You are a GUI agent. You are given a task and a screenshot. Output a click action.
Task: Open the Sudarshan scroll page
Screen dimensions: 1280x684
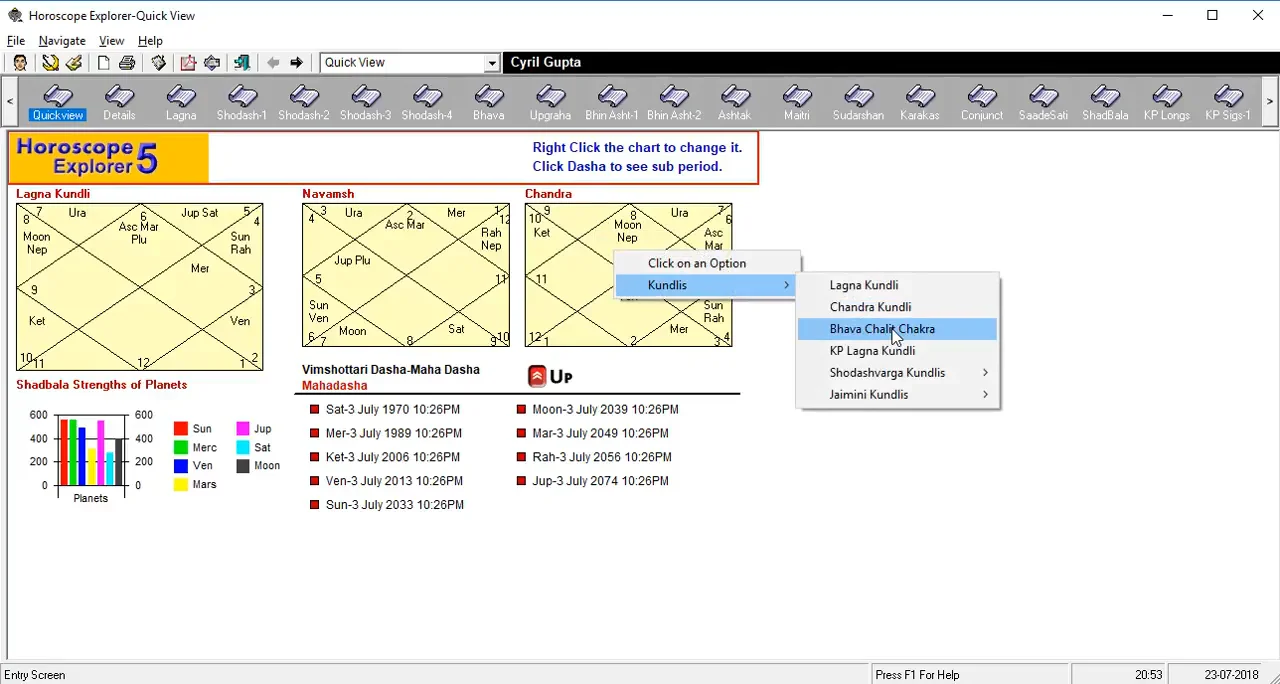pyautogui.click(x=858, y=102)
